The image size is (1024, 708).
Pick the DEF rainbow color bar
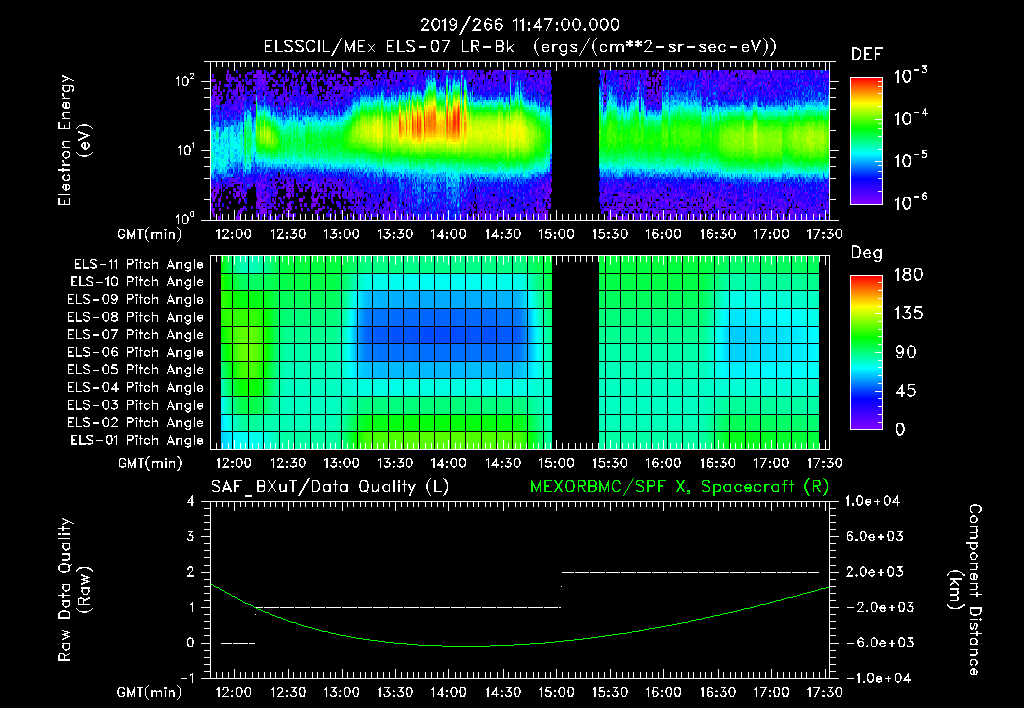click(x=866, y=141)
